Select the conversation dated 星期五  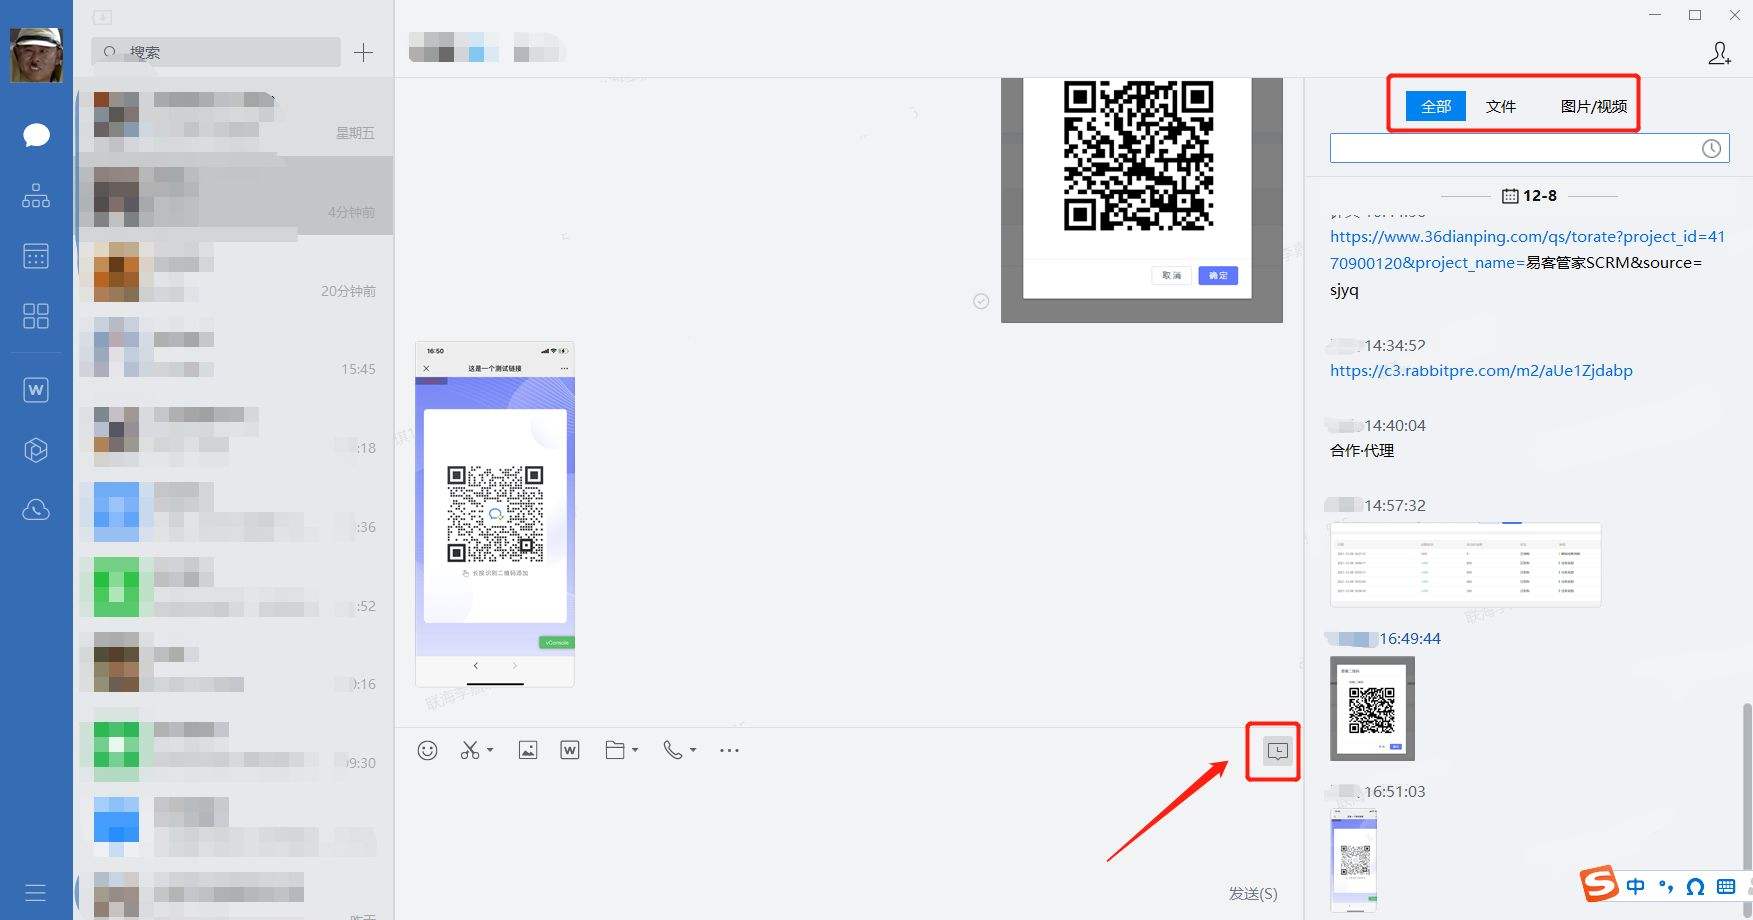pos(234,116)
